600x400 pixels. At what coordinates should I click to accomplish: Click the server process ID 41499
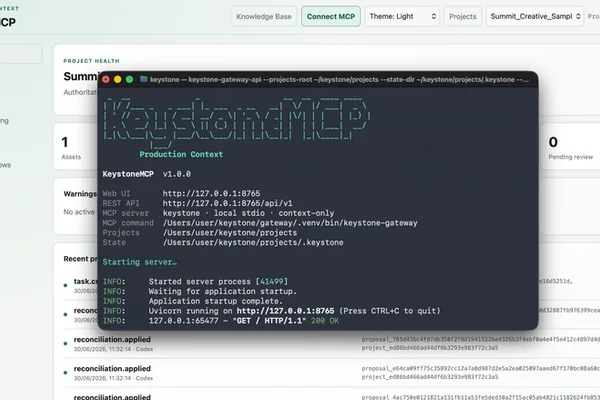click(x=271, y=282)
